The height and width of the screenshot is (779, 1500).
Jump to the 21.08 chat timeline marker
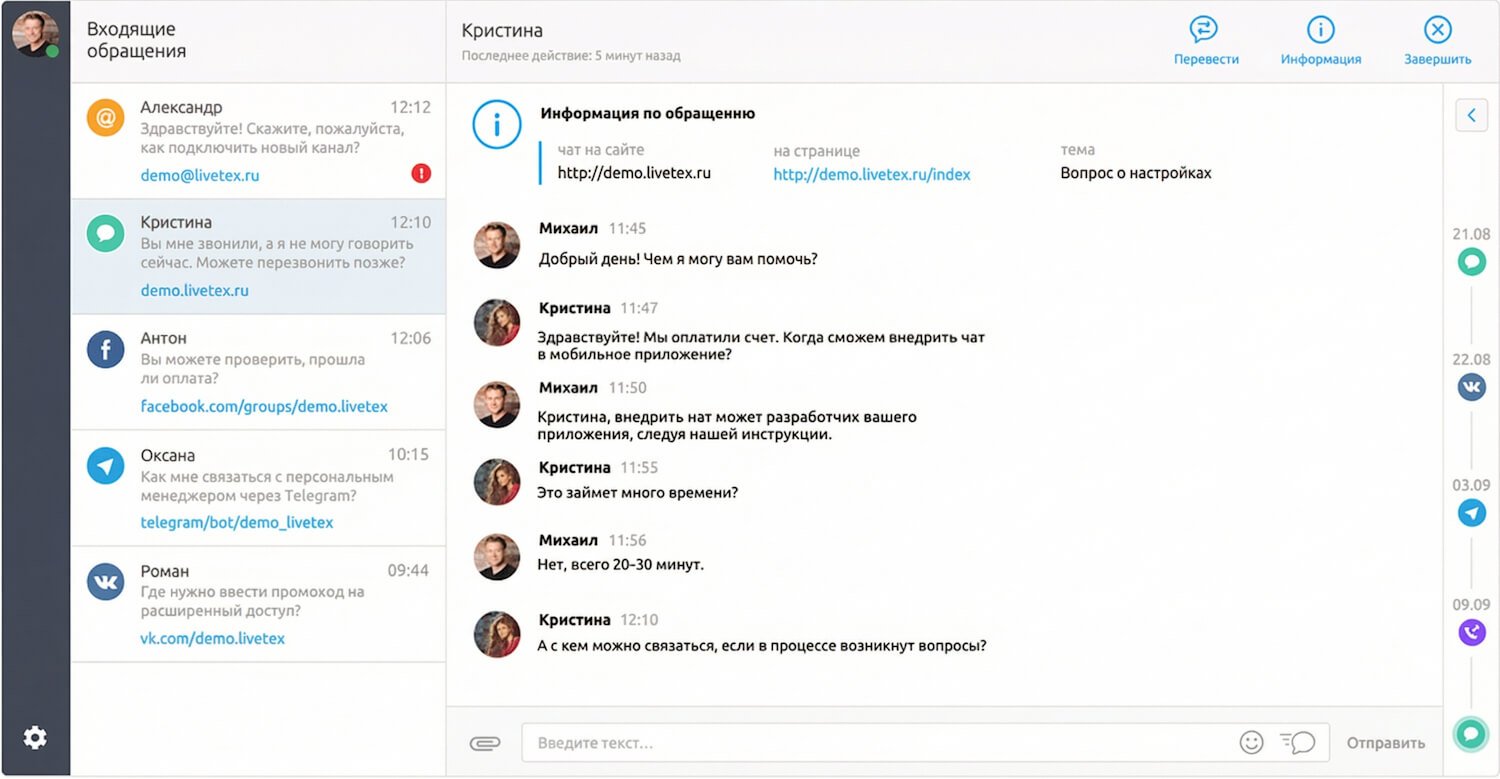pos(1471,262)
